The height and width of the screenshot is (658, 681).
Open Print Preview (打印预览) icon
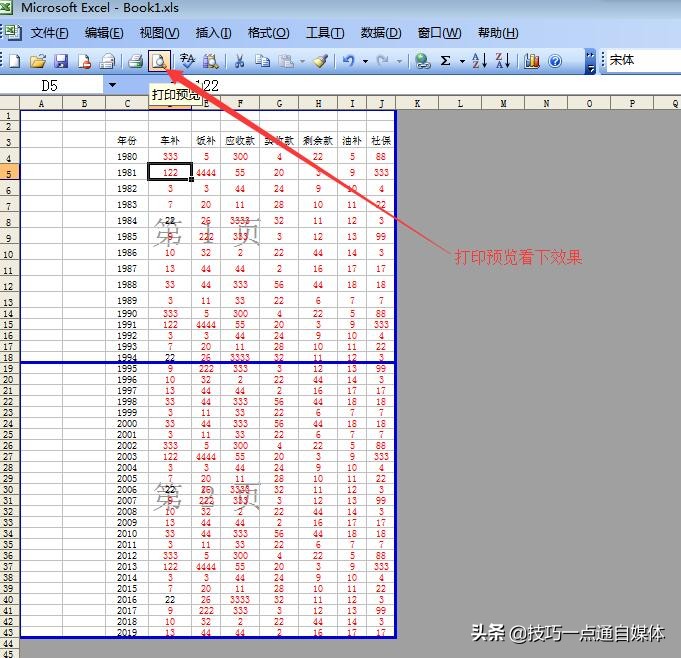[x=159, y=61]
